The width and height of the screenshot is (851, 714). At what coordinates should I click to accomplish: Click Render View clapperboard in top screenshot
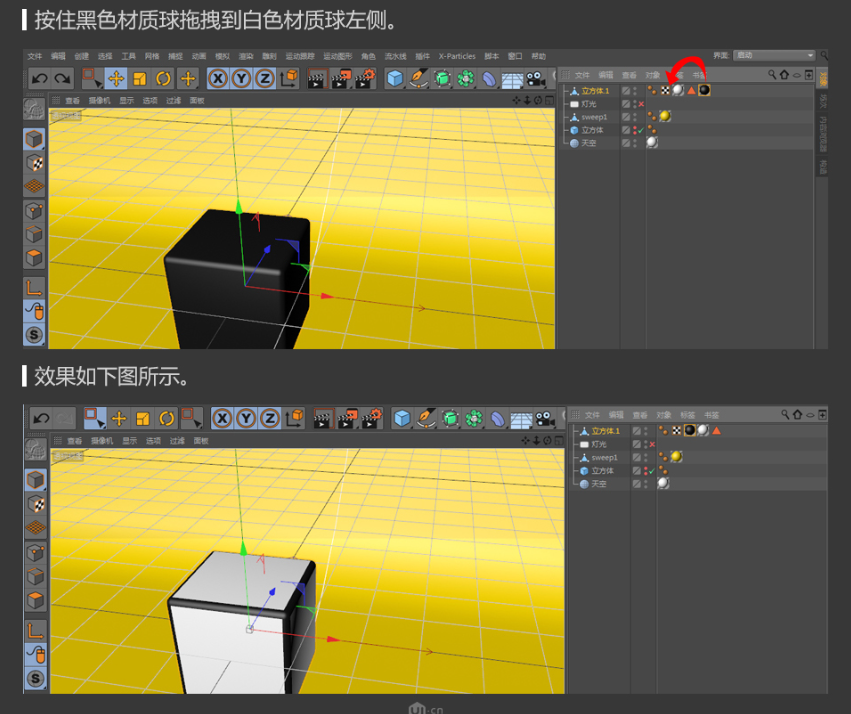pyautogui.click(x=316, y=79)
